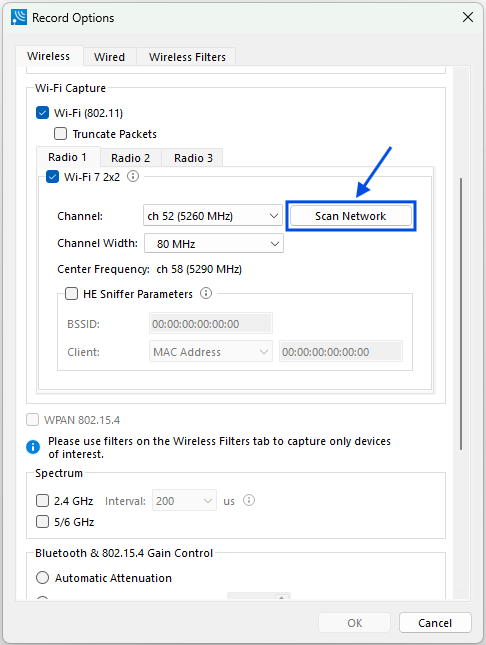Enable 2.4 GHz spectrum checkbox

(x=42, y=501)
